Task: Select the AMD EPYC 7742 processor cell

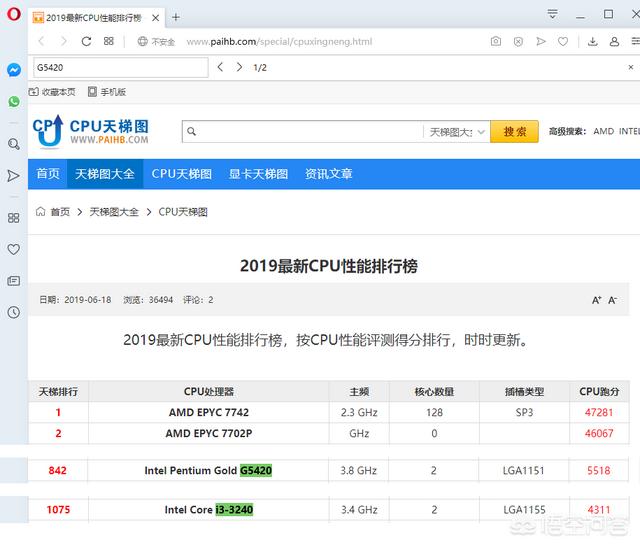Action: 209,412
